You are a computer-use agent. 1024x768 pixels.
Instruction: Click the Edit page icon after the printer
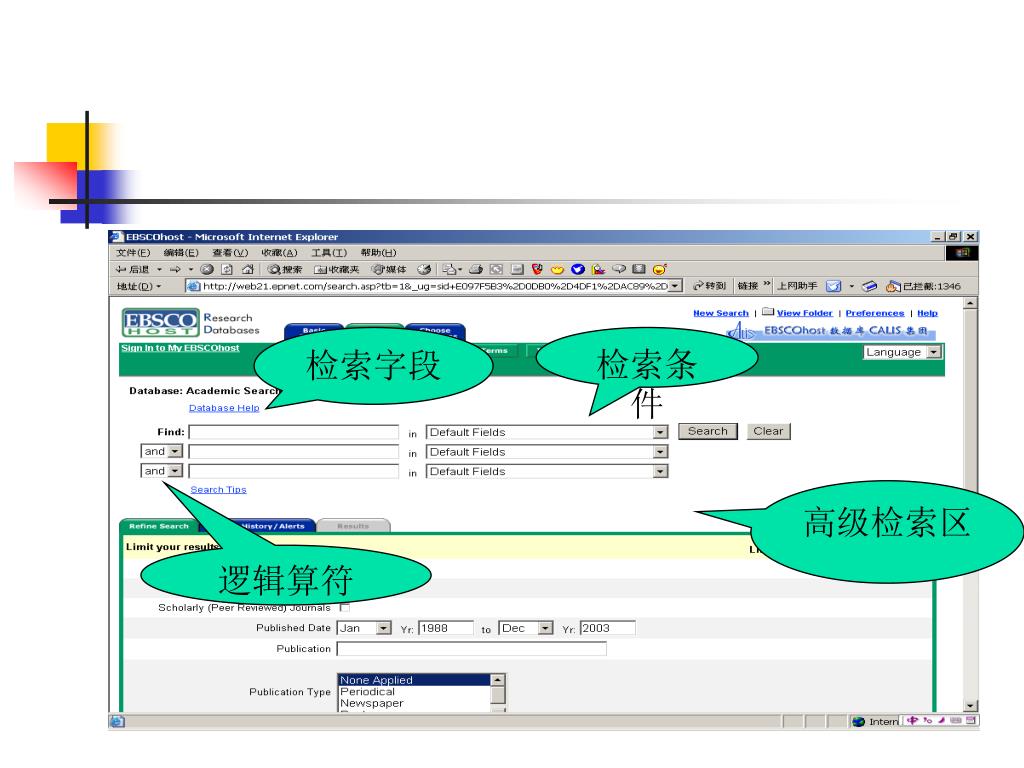pyautogui.click(x=496, y=269)
